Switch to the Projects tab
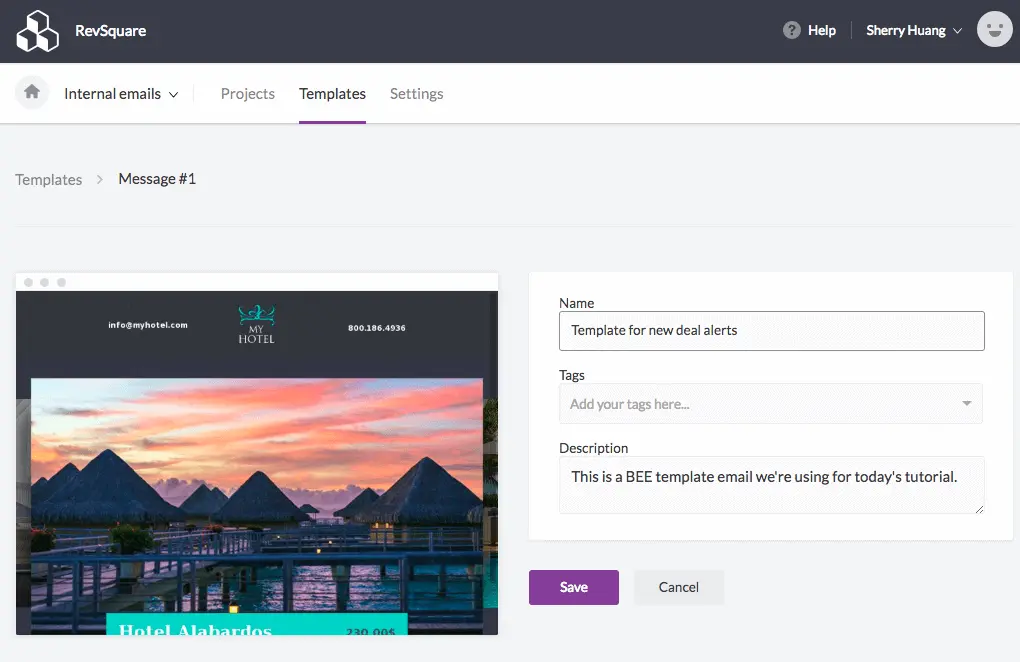1020x662 pixels. click(x=247, y=93)
